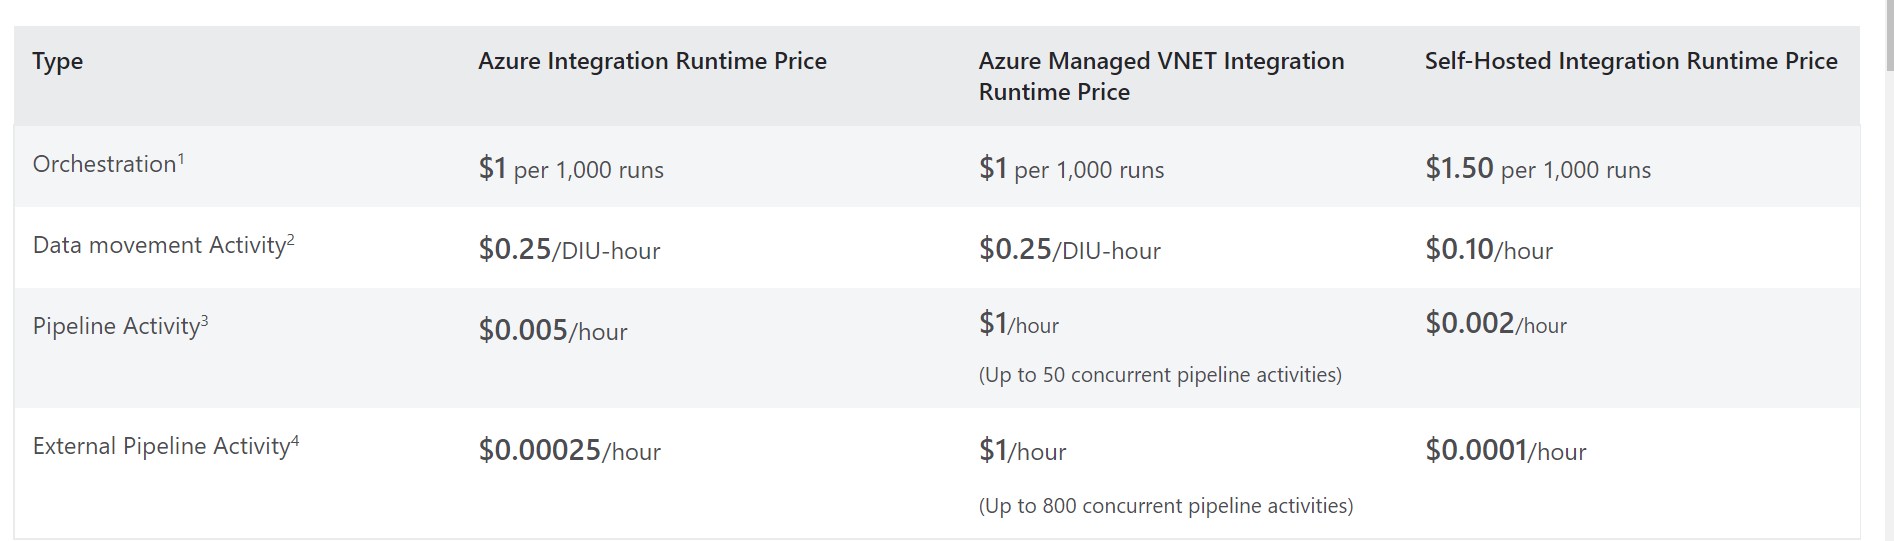
Task: Select Self-Hosted Integration Runtime Price header
Action: click(1631, 61)
